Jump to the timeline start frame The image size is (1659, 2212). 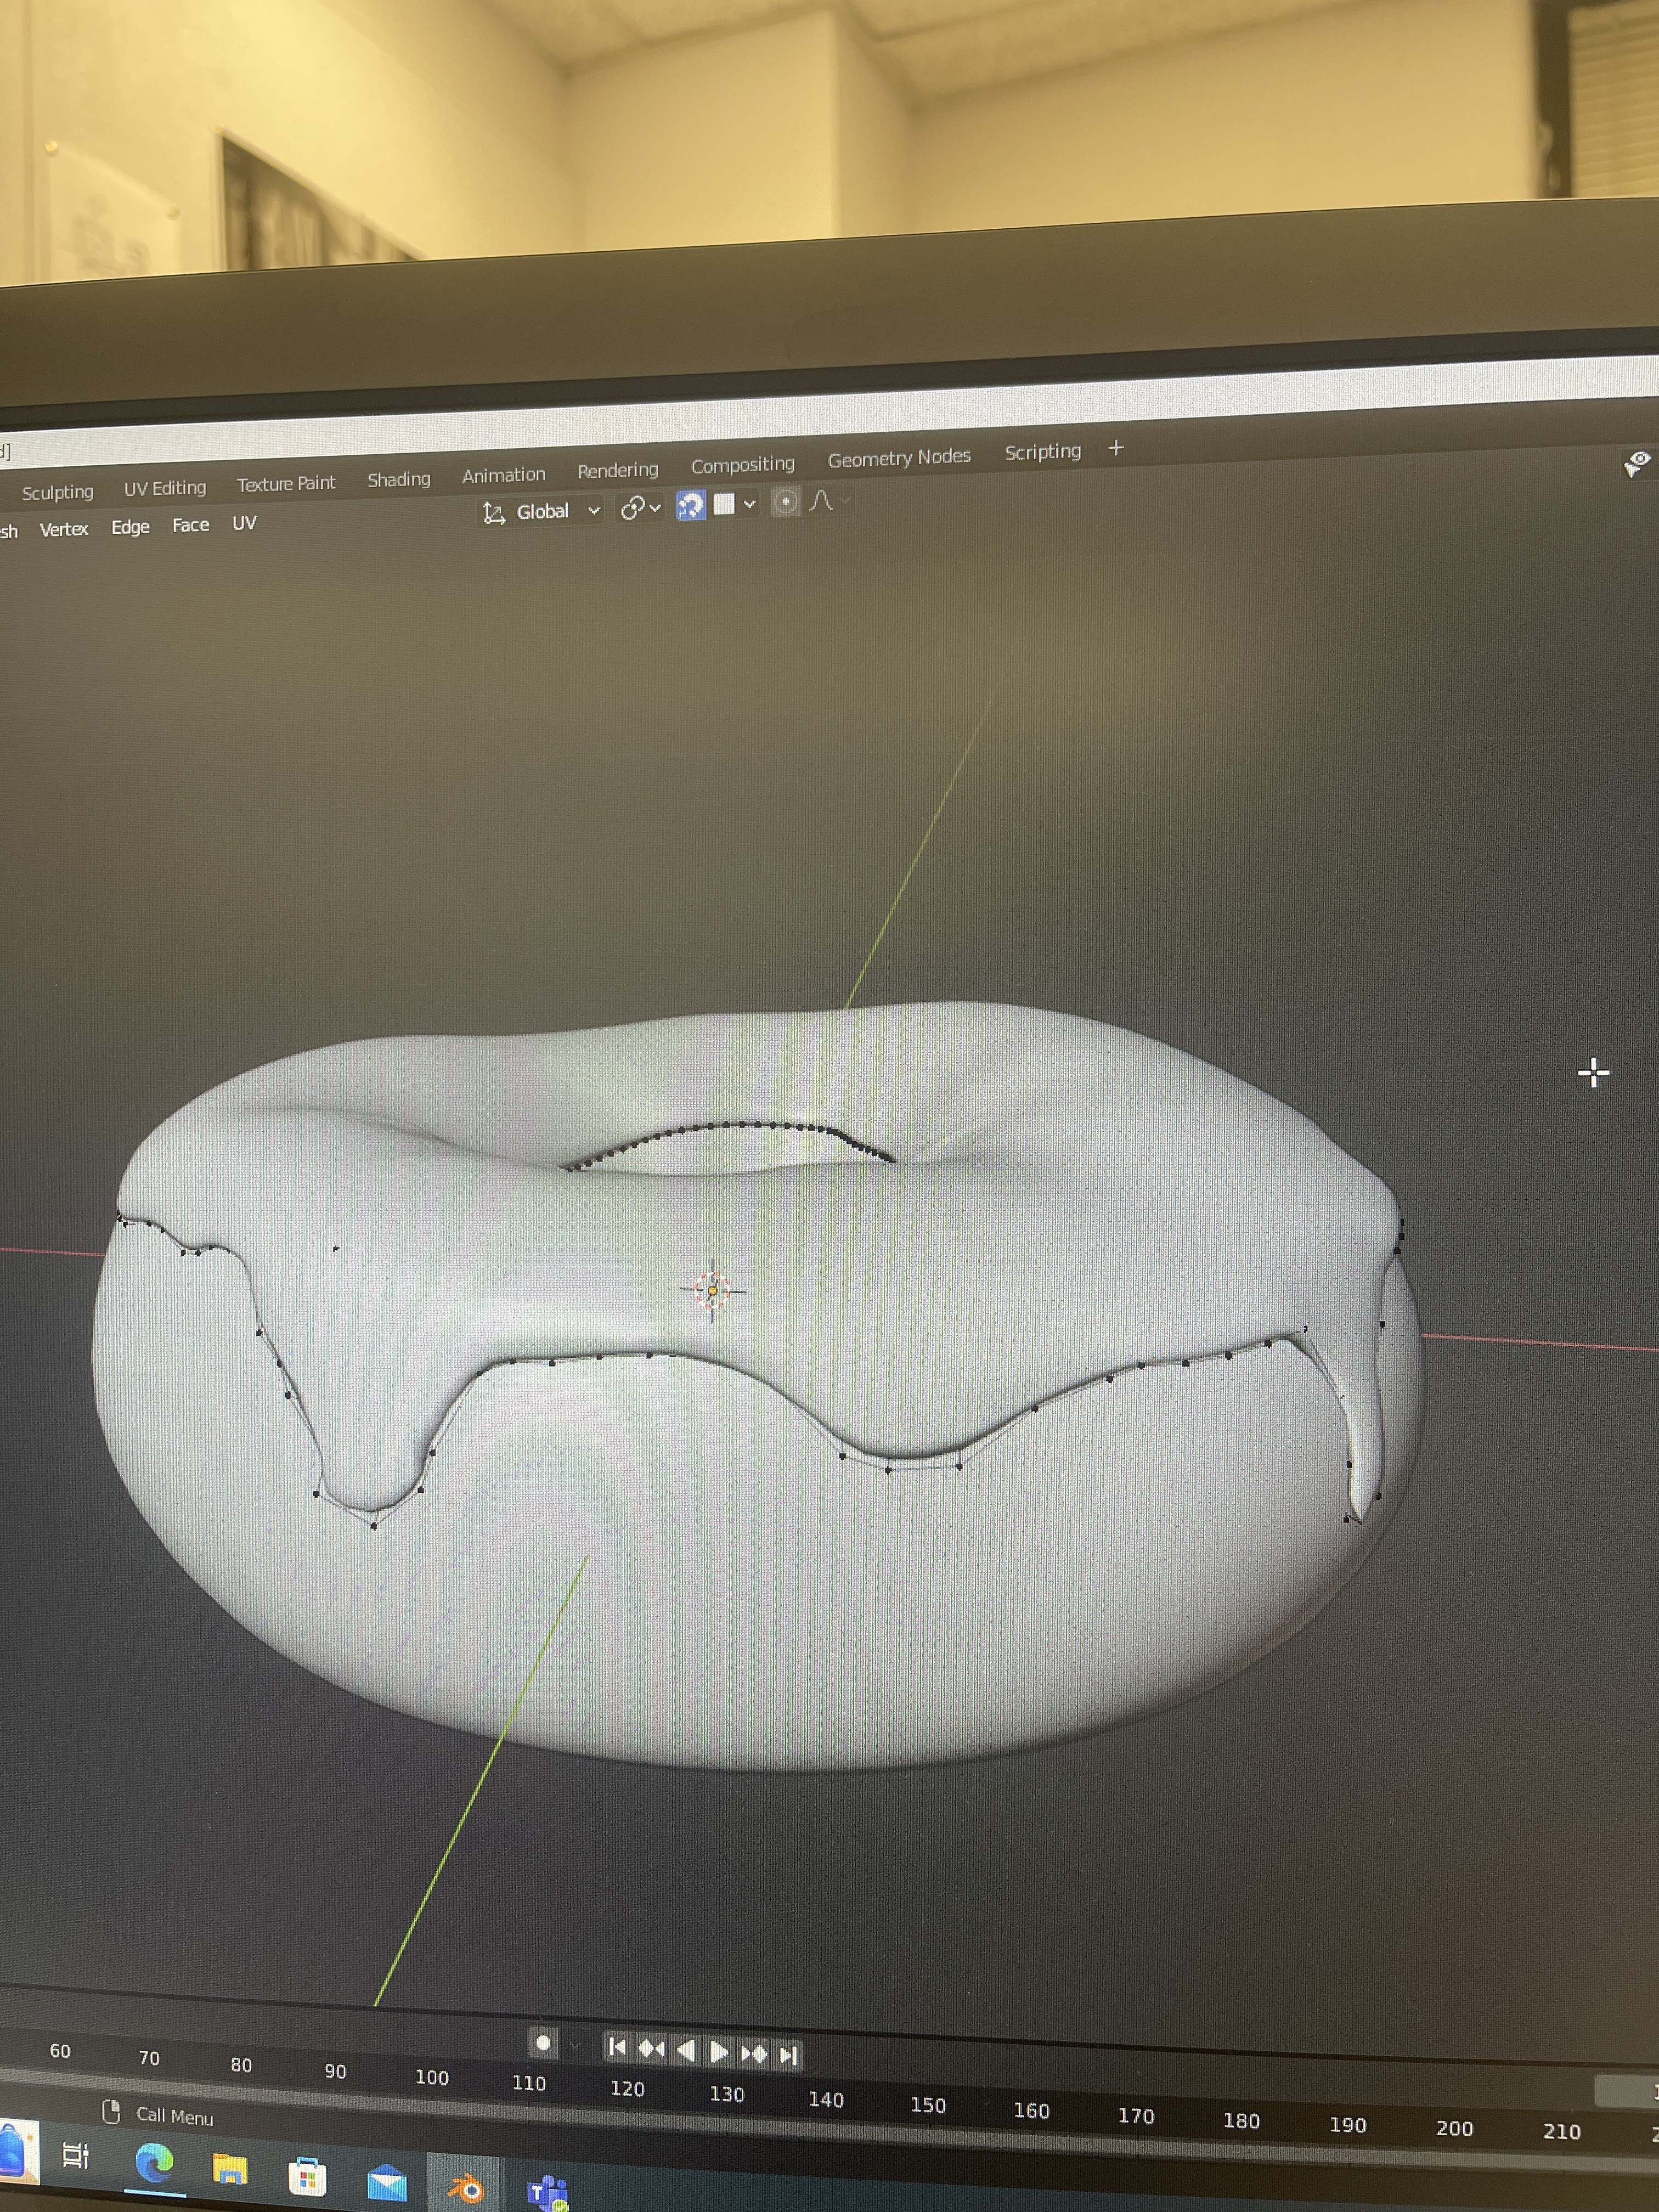pos(617,2047)
